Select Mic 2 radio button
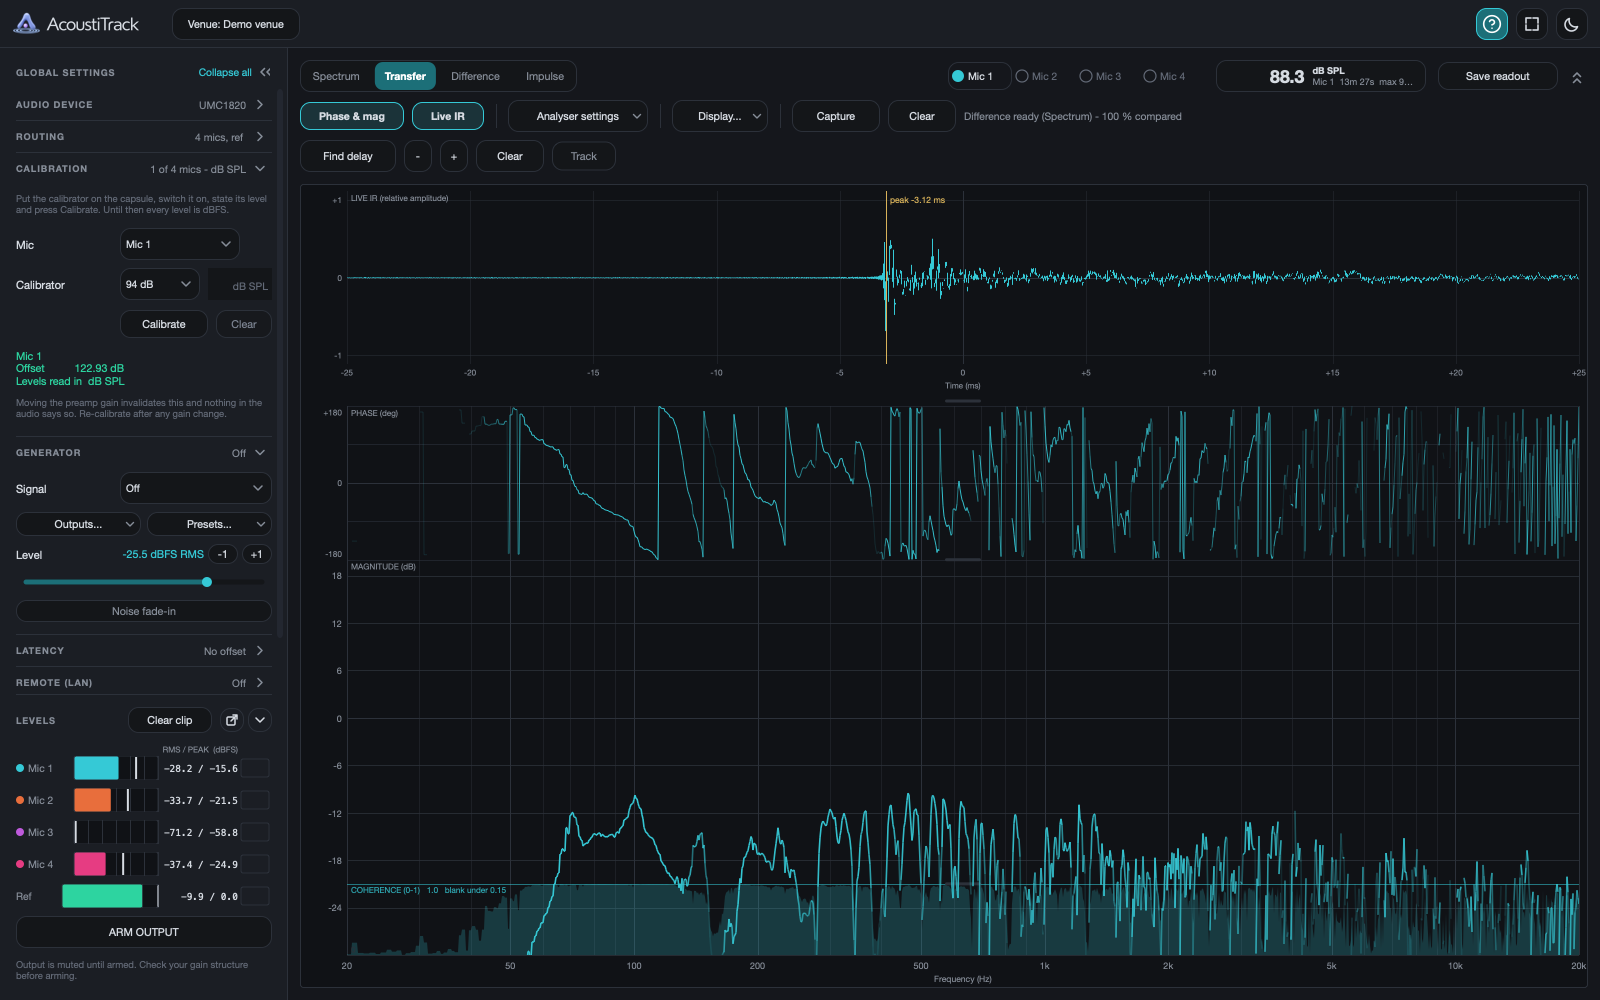 [x=1036, y=76]
